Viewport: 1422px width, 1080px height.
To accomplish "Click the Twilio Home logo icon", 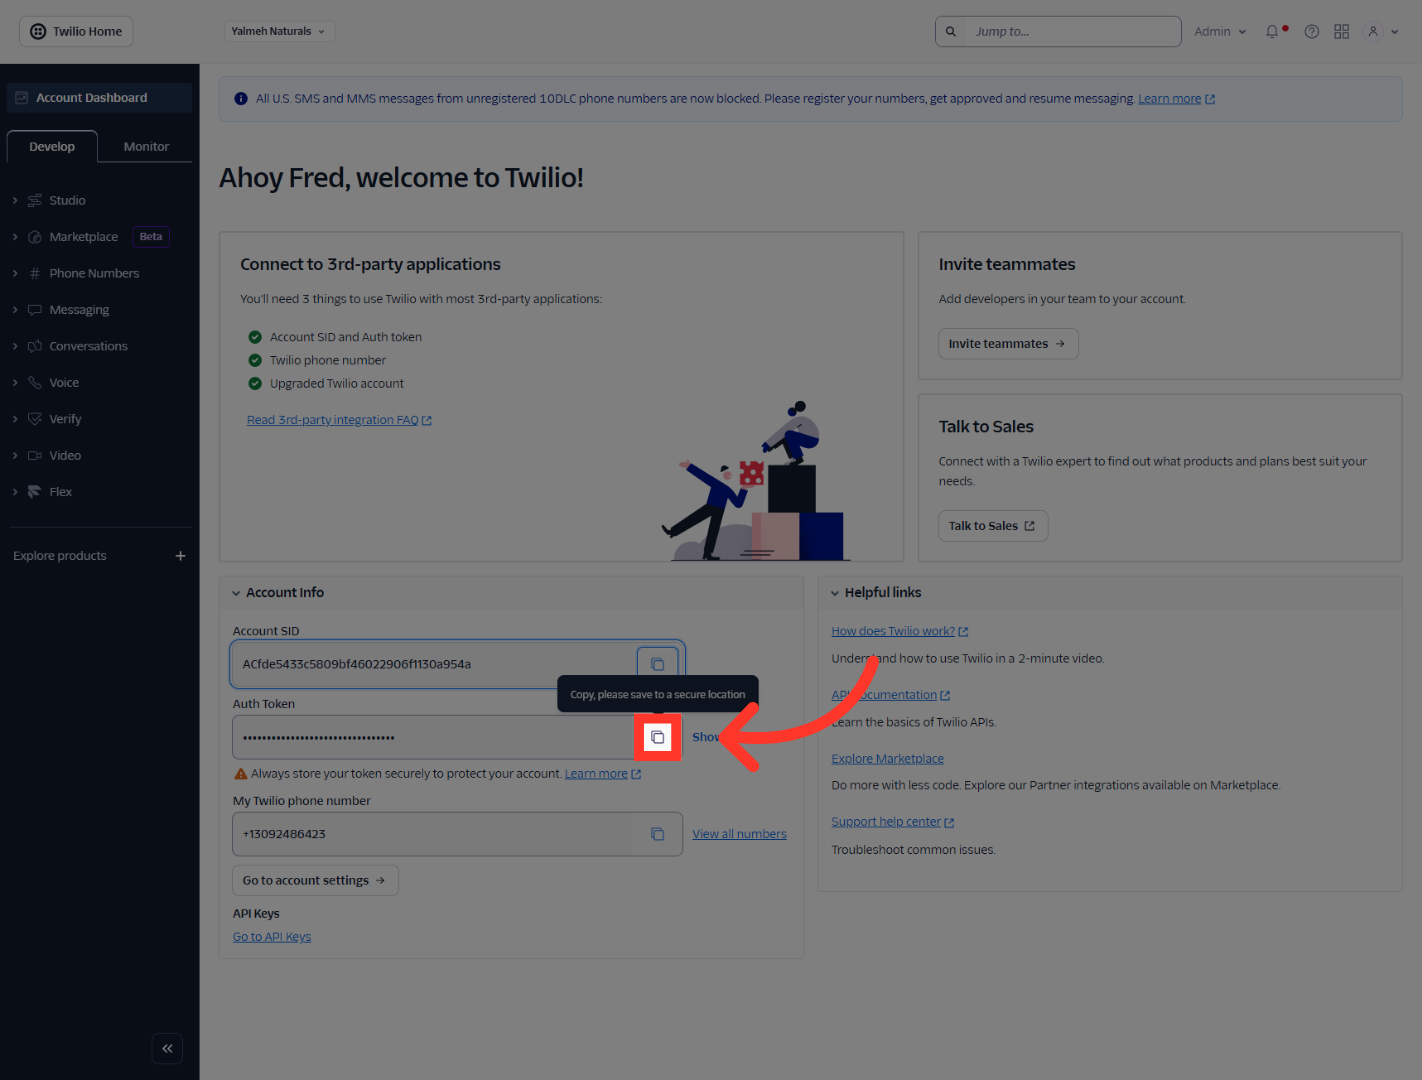I will click(38, 31).
